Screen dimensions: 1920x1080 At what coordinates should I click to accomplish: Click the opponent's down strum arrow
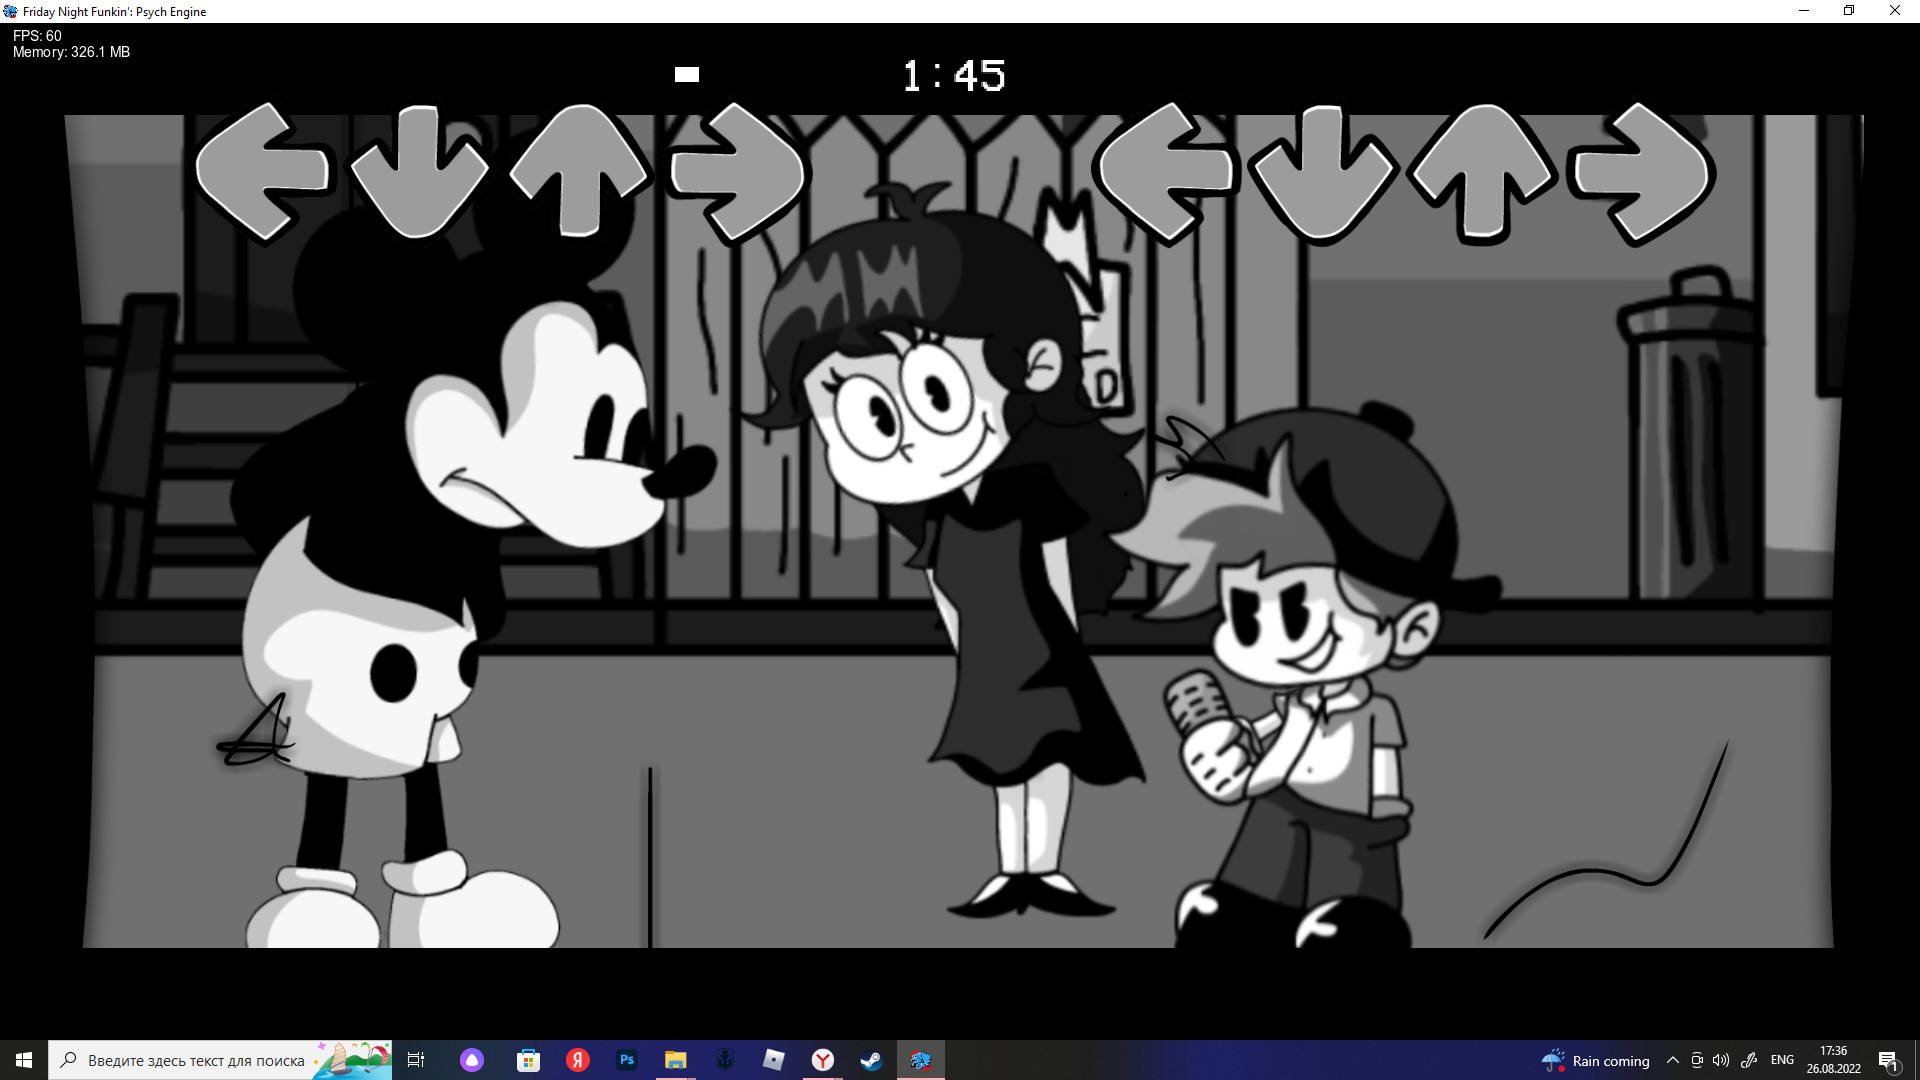pos(420,173)
